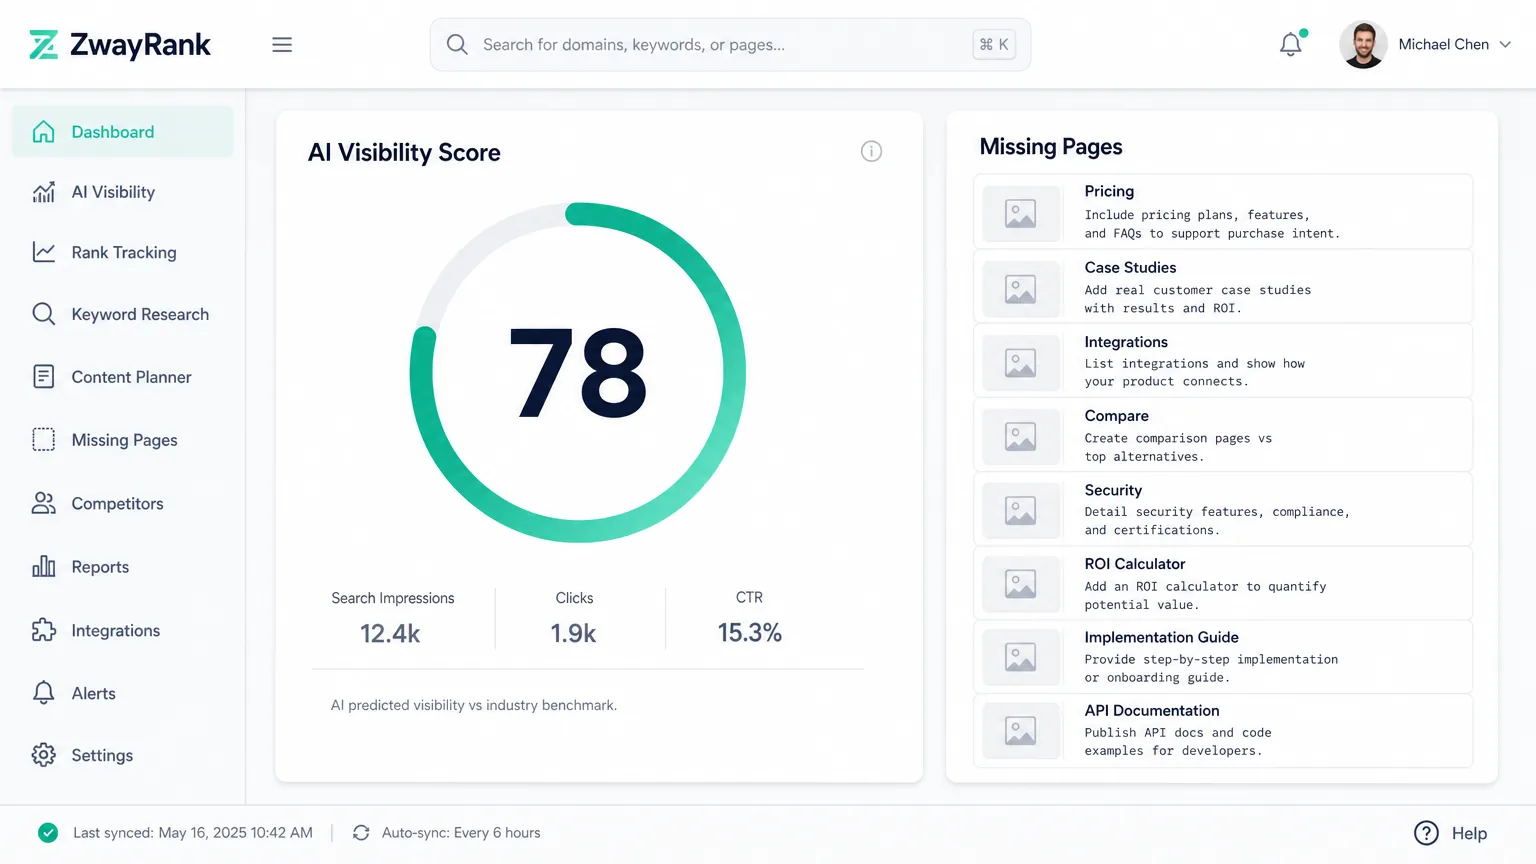Viewport: 1536px width, 864px height.
Task: Expand the Michael Chen account dropdown
Action: point(1505,45)
